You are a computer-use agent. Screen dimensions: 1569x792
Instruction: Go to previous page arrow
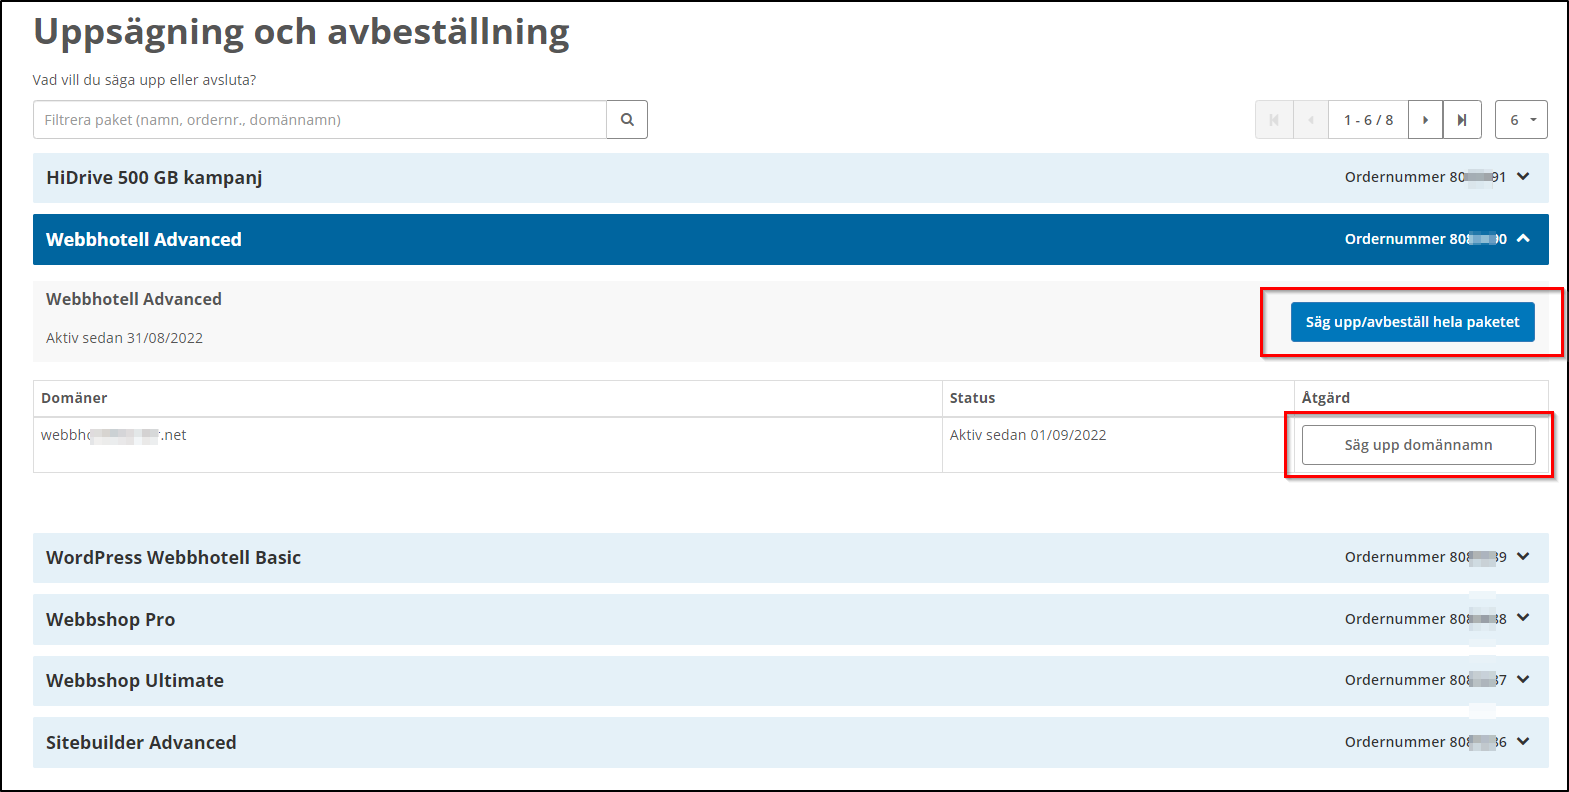pyautogui.click(x=1311, y=120)
